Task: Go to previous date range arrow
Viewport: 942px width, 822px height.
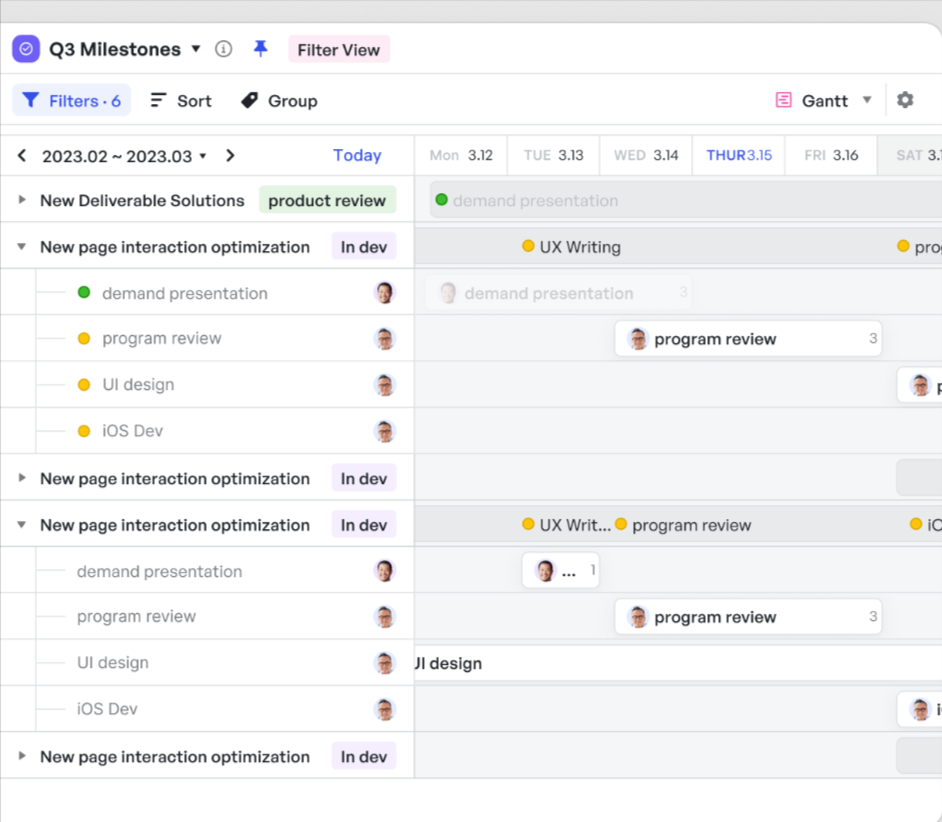Action: (22, 156)
